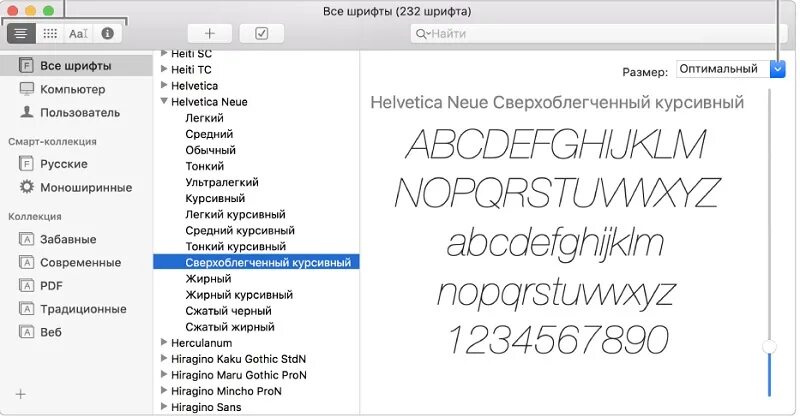The width and height of the screenshot is (800, 417).
Task: Select Моноширинные smart collection
Action: coord(77,187)
